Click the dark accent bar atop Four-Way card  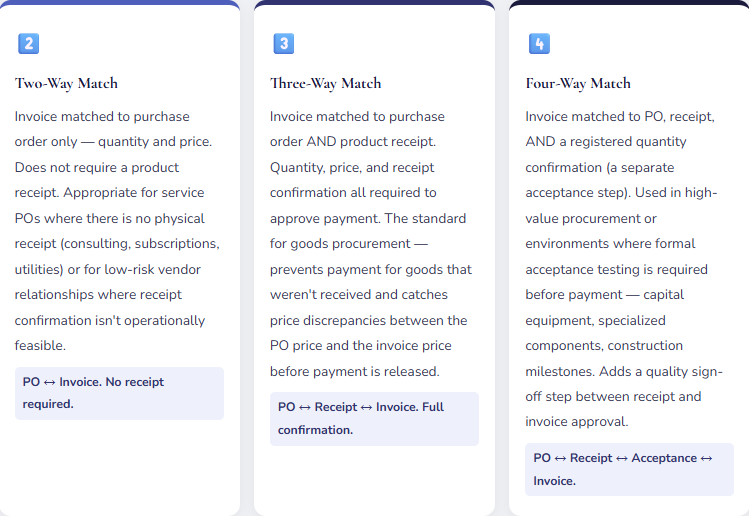(629, 3)
